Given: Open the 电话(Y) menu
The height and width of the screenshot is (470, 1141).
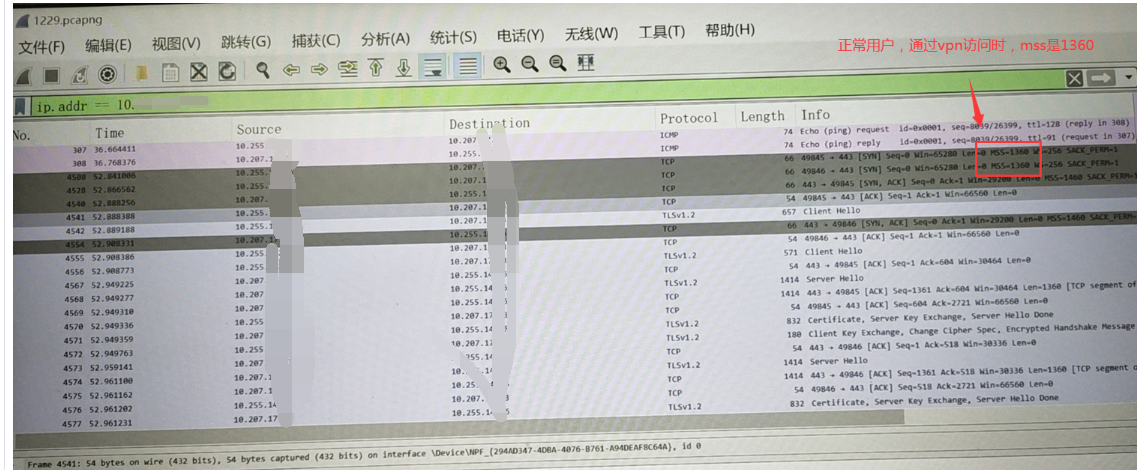Looking at the screenshot, I should 521,36.
